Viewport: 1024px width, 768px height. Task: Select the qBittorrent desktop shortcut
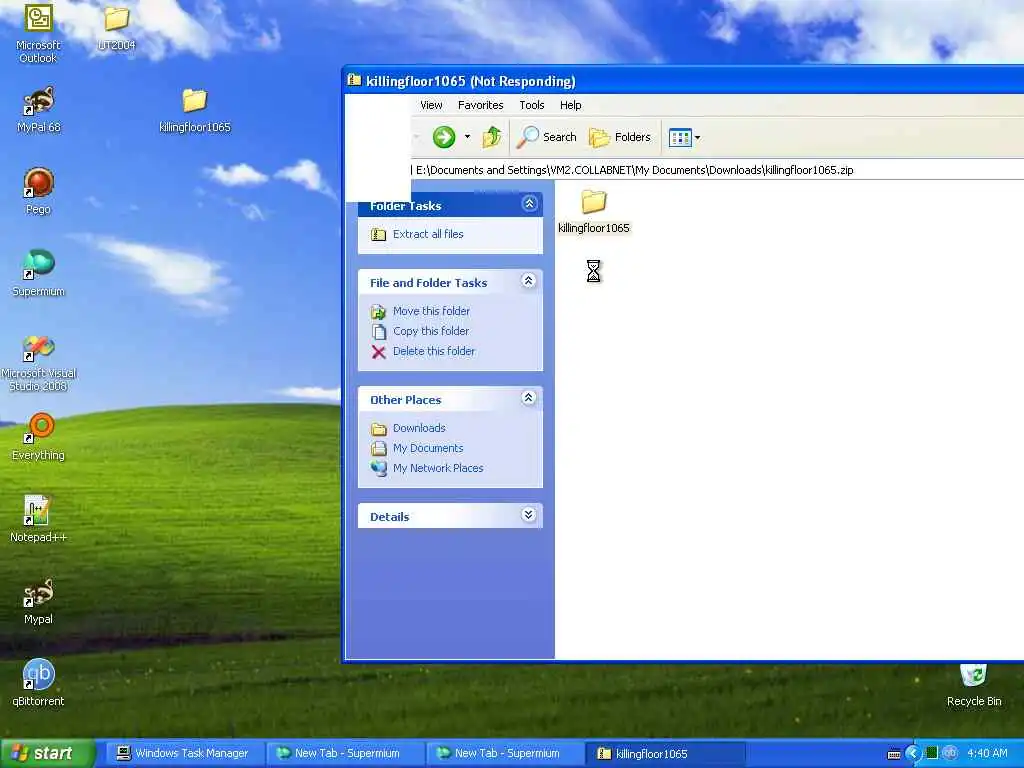[39, 683]
